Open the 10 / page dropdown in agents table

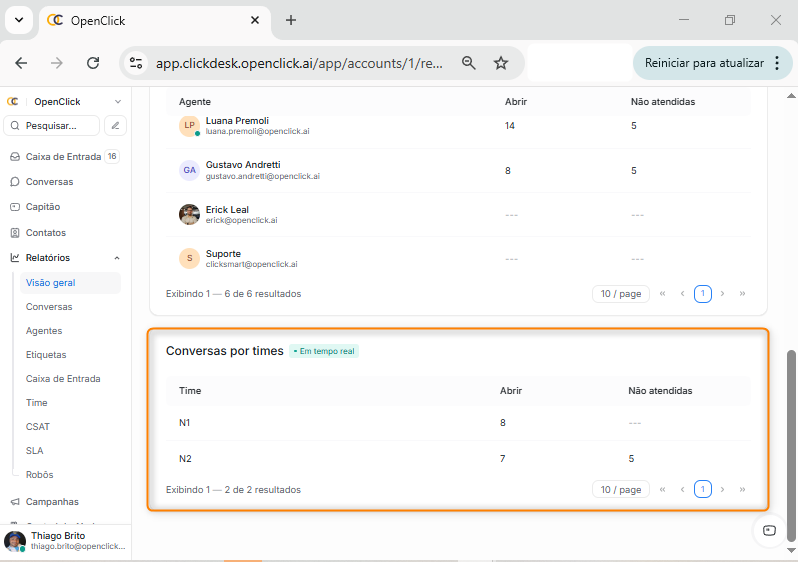click(x=620, y=294)
